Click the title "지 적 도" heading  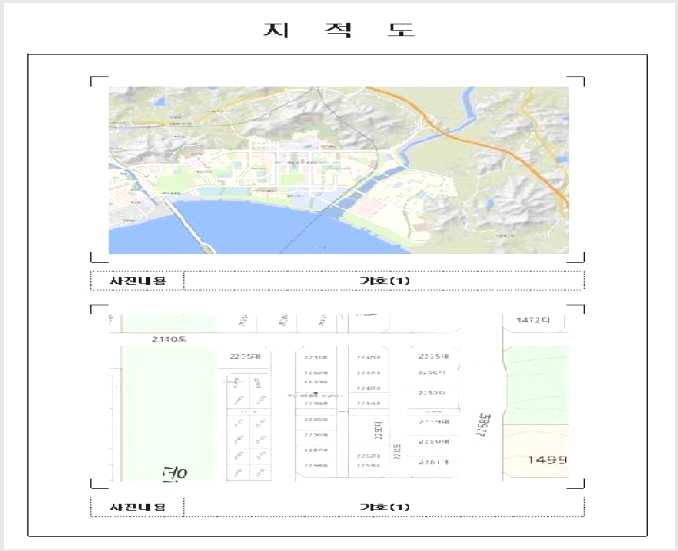tap(339, 29)
